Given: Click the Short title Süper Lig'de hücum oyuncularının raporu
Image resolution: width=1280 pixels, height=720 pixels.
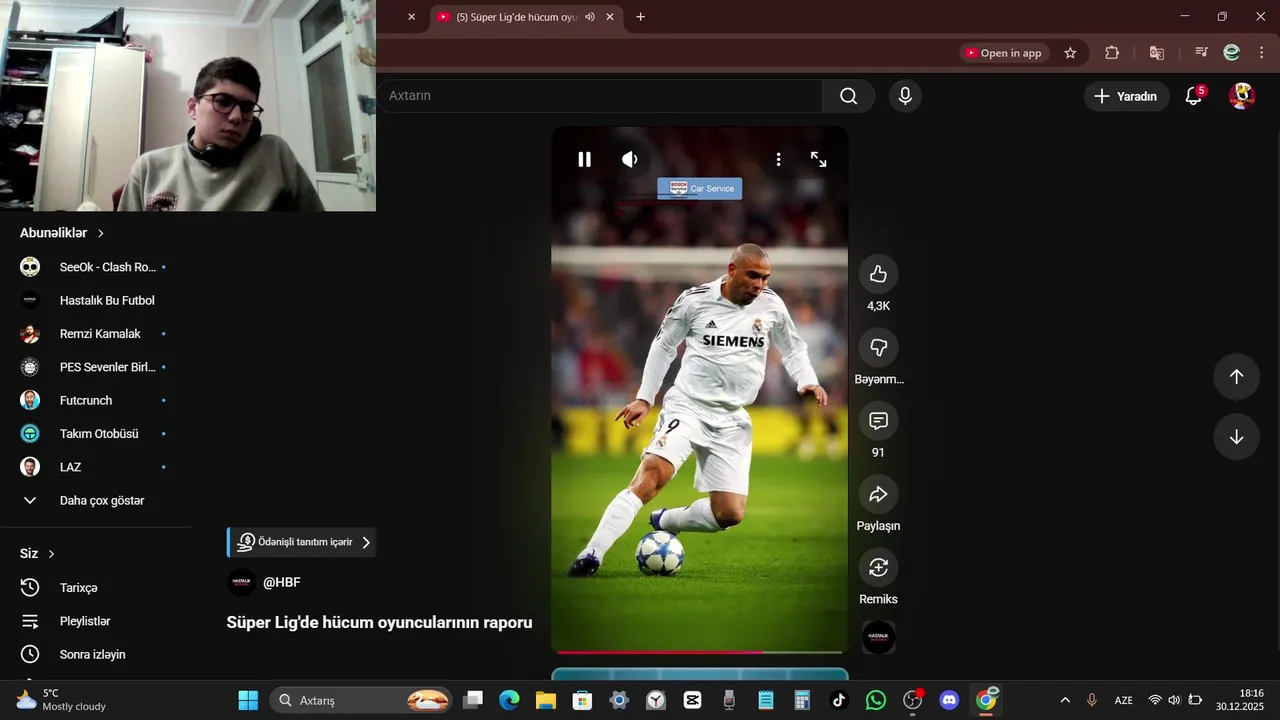Looking at the screenshot, I should pyautogui.click(x=379, y=622).
